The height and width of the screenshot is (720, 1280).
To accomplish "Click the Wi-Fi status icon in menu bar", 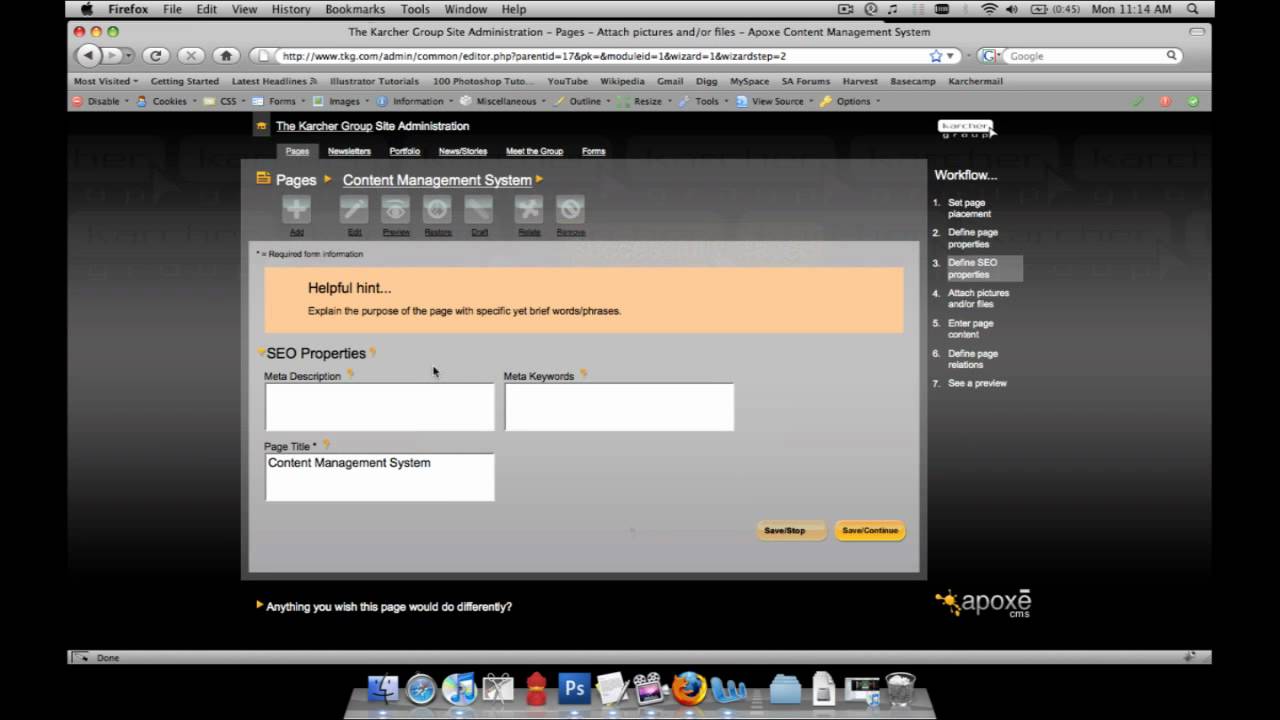I will (x=989, y=9).
